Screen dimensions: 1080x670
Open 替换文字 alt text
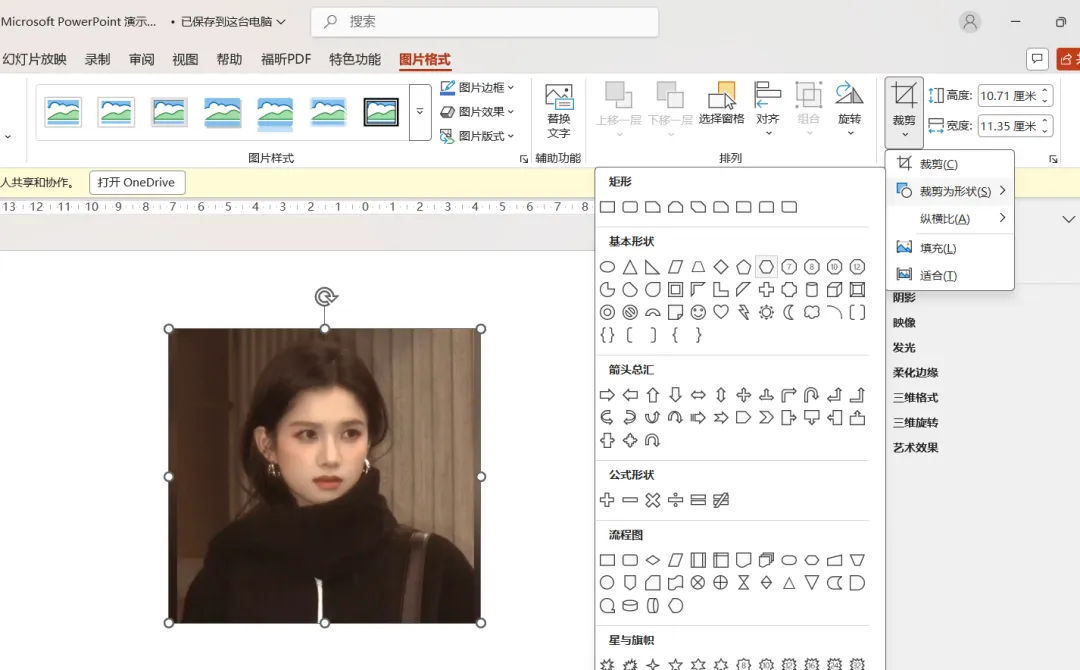coord(559,112)
